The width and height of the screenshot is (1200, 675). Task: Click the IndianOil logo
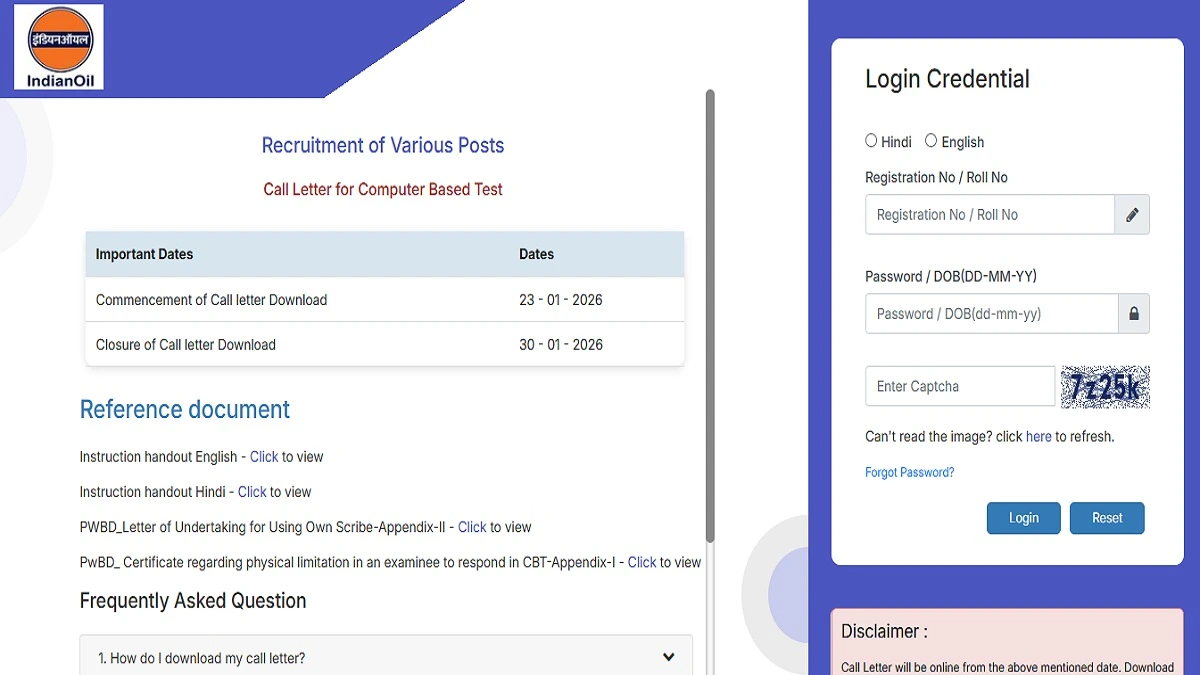(x=57, y=46)
